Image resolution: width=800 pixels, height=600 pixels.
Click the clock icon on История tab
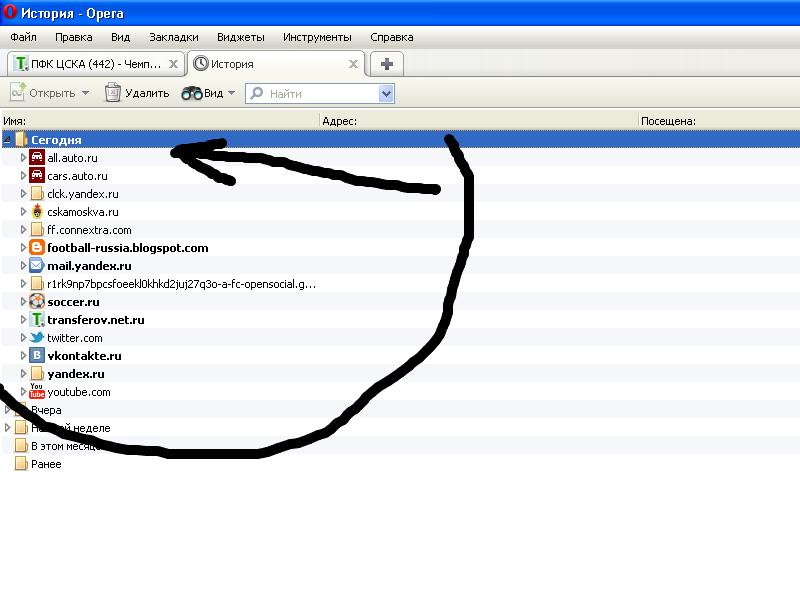point(201,63)
